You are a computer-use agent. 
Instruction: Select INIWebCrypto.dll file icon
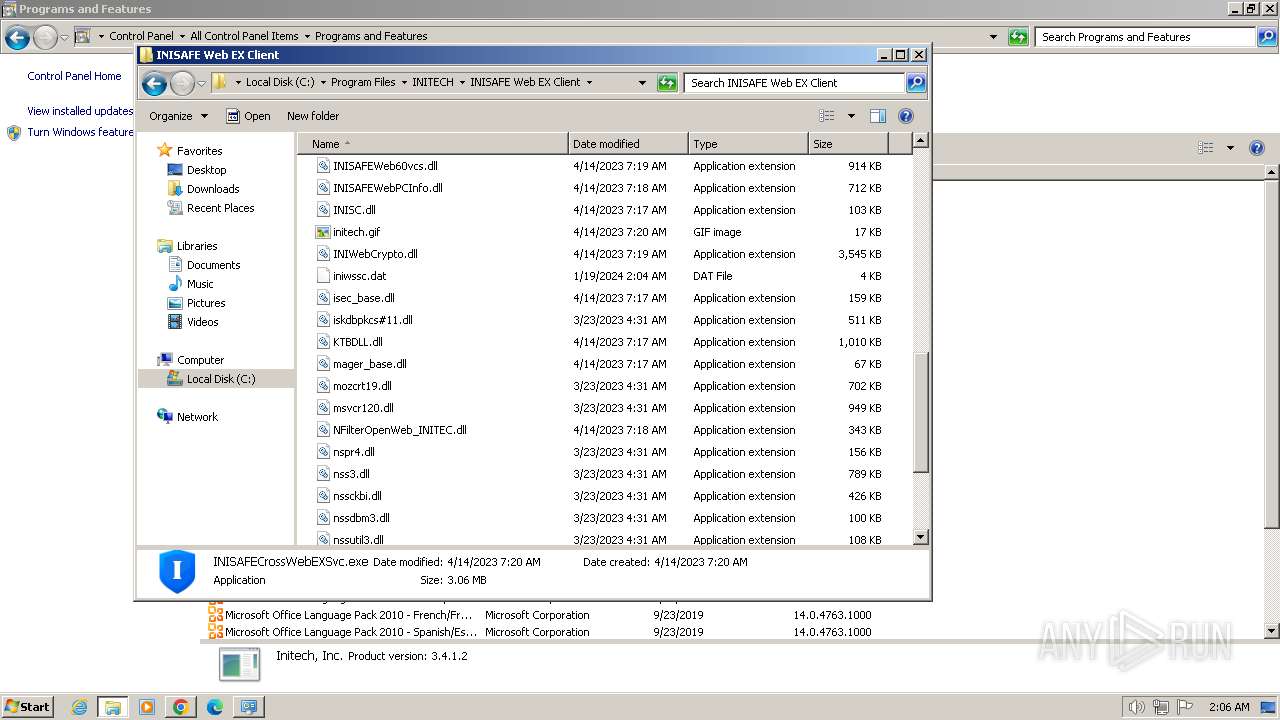click(x=323, y=254)
